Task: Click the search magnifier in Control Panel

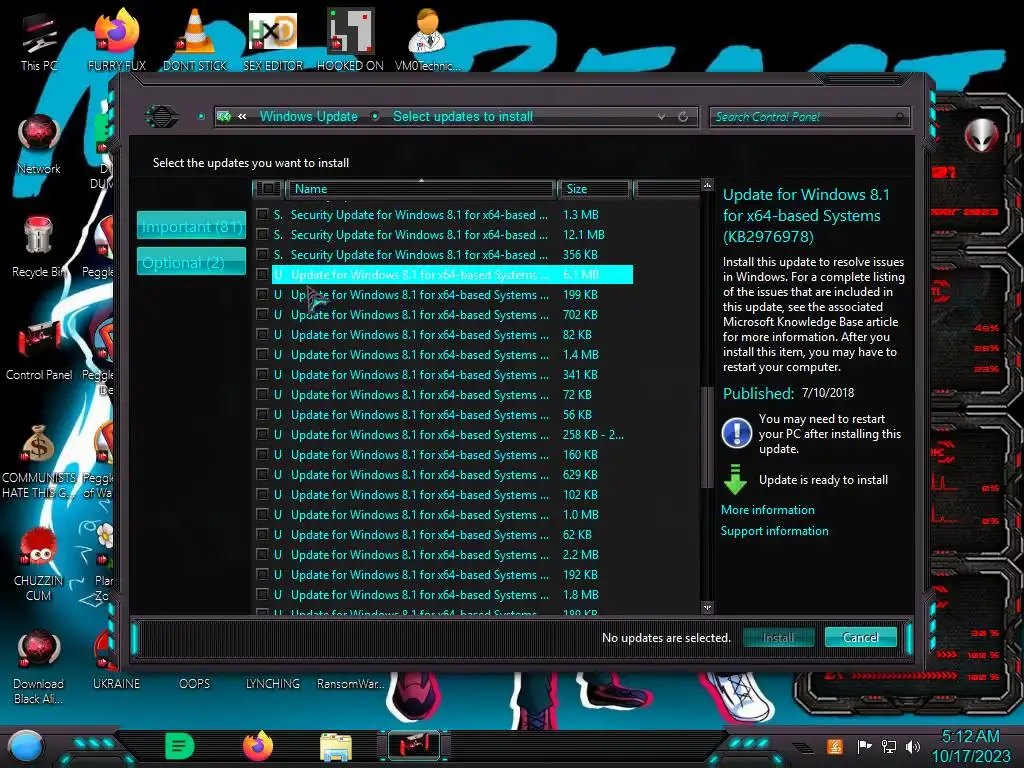Action: click(x=900, y=116)
